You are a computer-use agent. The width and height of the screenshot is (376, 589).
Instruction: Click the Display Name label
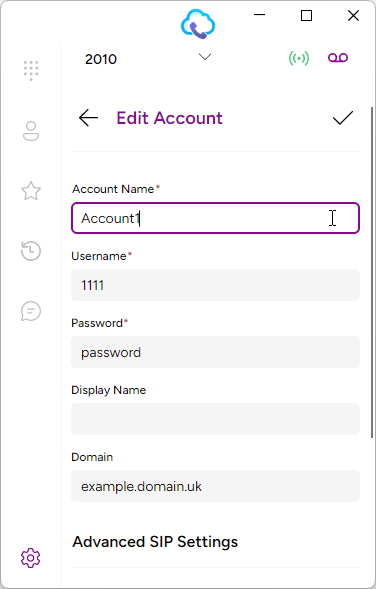(109, 390)
